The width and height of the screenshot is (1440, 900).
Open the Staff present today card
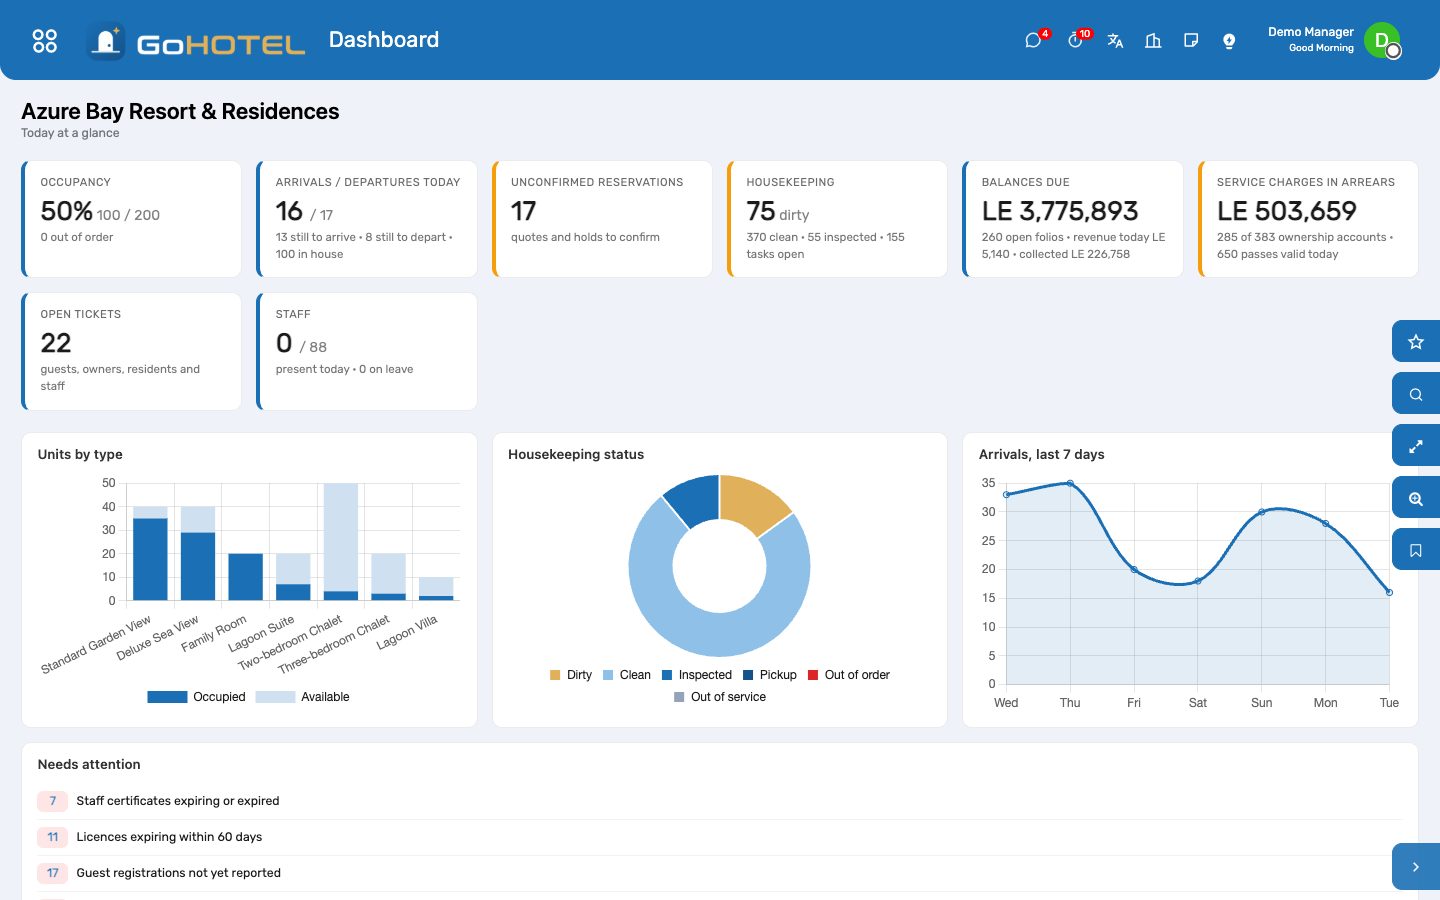[x=367, y=351]
